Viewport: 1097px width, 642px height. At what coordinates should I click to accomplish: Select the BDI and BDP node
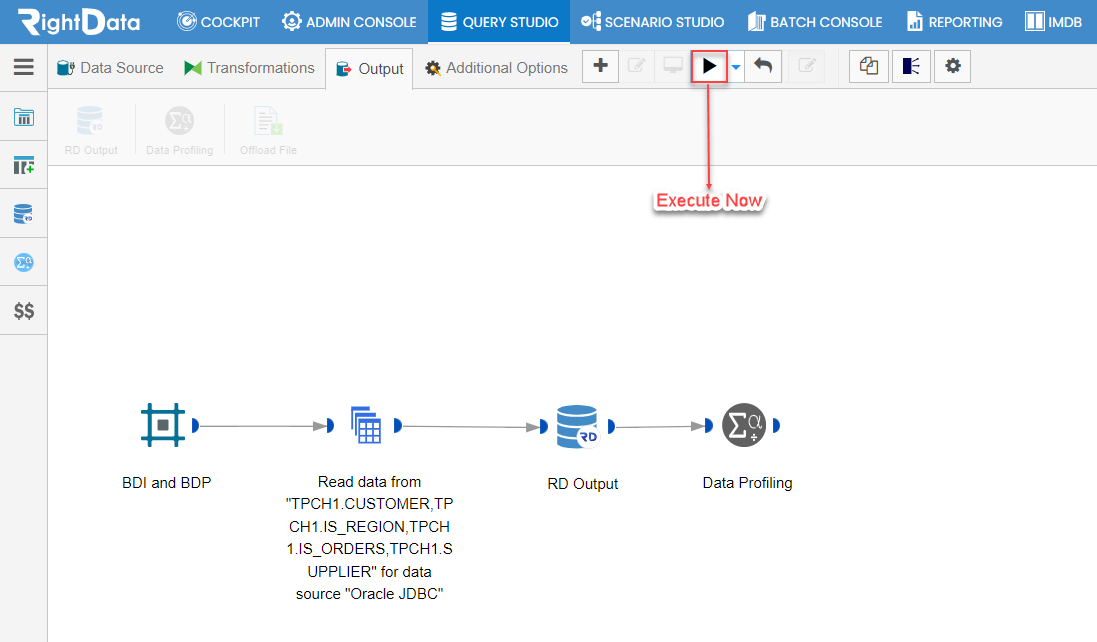click(x=163, y=425)
